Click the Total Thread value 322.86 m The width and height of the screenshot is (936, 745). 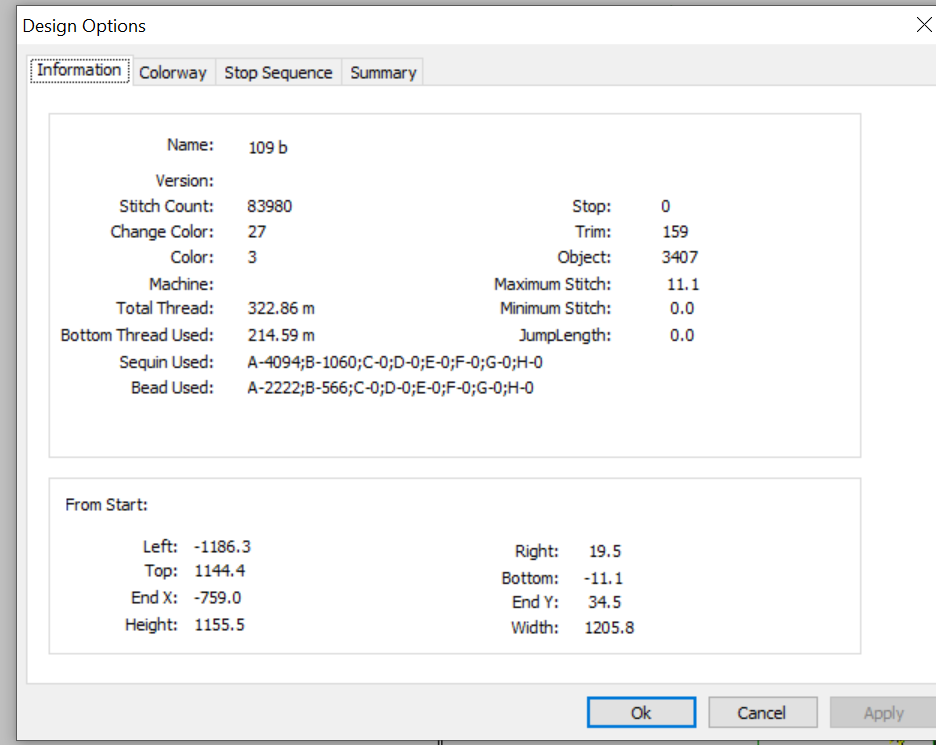coord(281,309)
